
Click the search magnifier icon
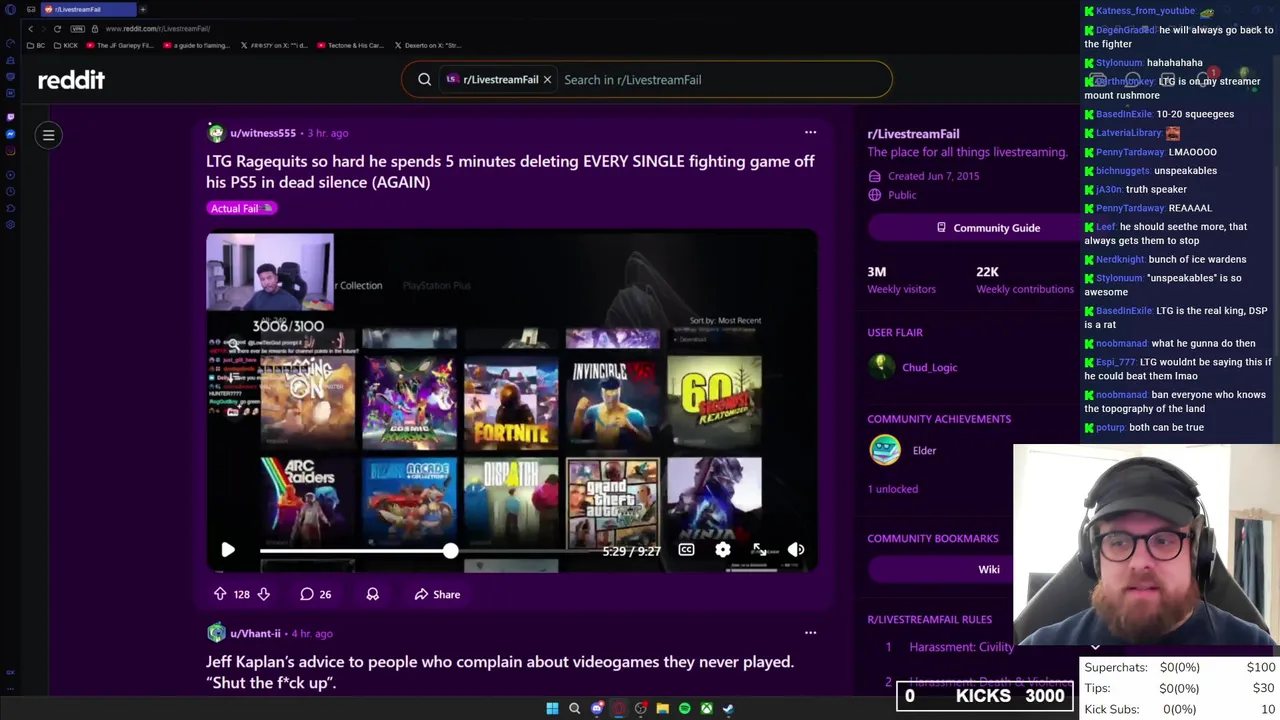click(424, 80)
